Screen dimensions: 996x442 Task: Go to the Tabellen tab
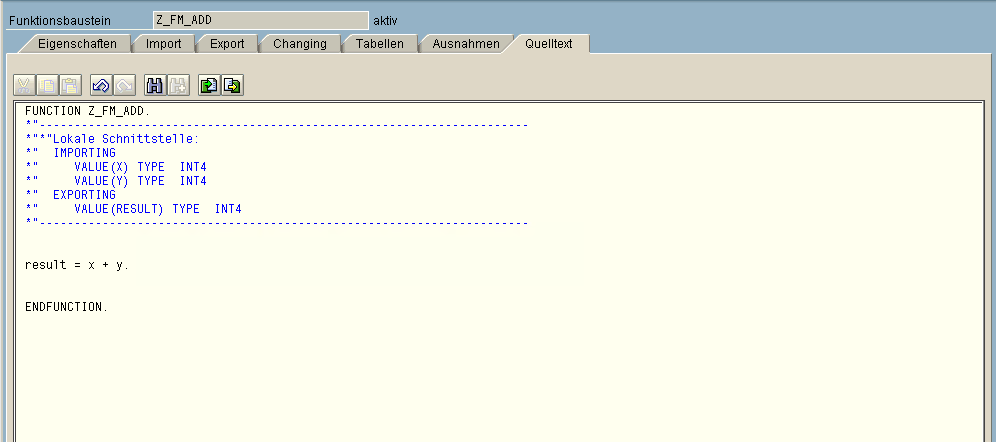click(380, 44)
